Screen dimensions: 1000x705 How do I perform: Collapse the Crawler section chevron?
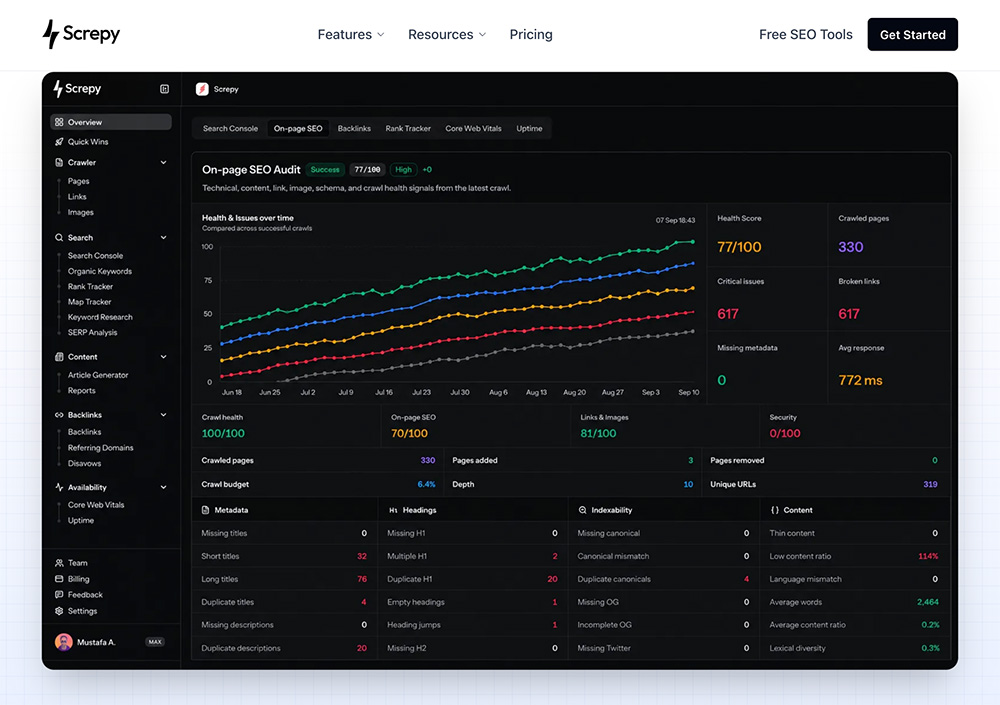coord(163,162)
